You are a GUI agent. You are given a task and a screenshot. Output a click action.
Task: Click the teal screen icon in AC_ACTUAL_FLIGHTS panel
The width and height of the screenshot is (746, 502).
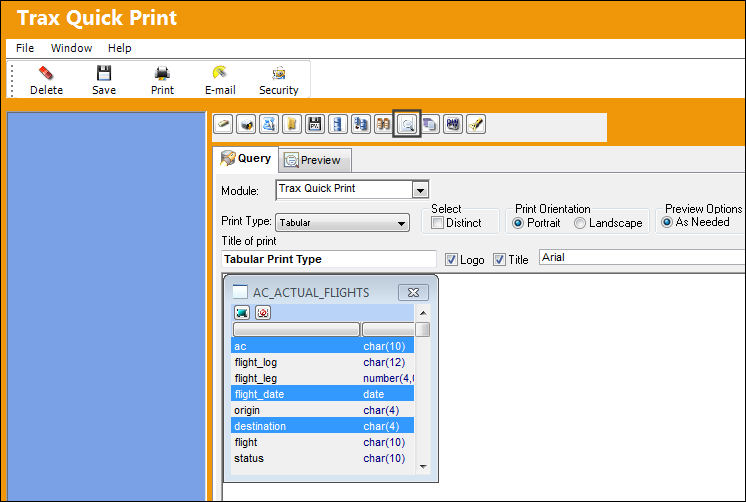click(x=242, y=313)
